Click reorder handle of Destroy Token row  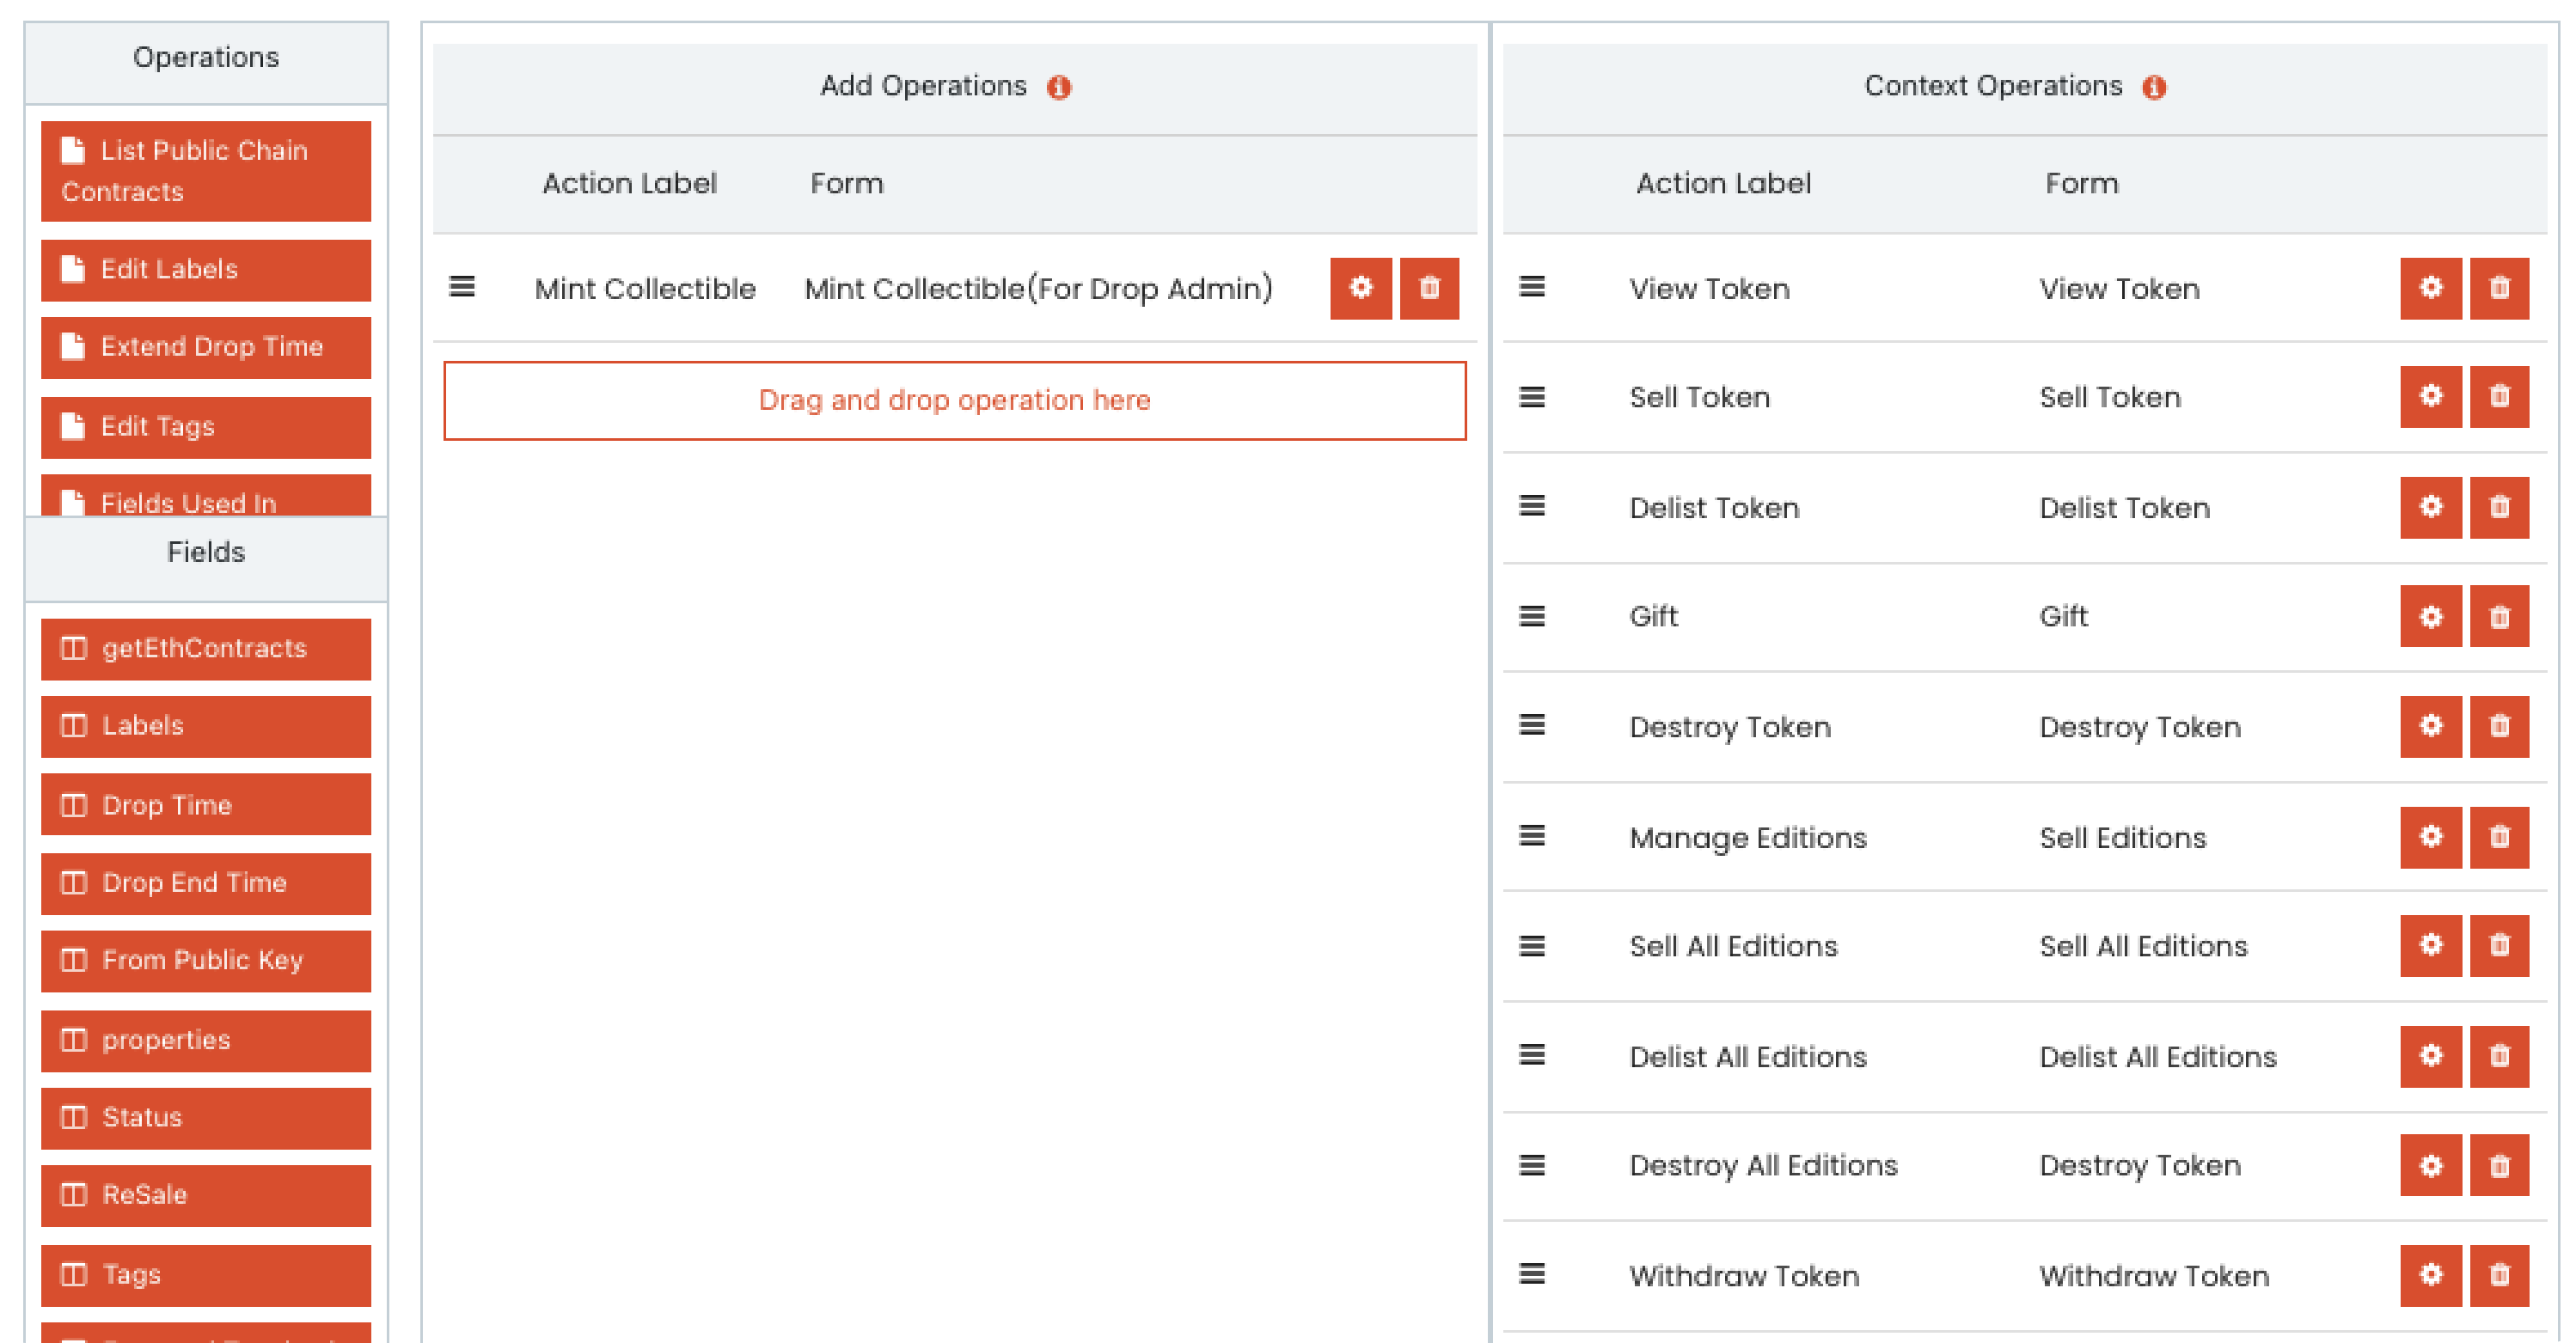tap(1532, 725)
